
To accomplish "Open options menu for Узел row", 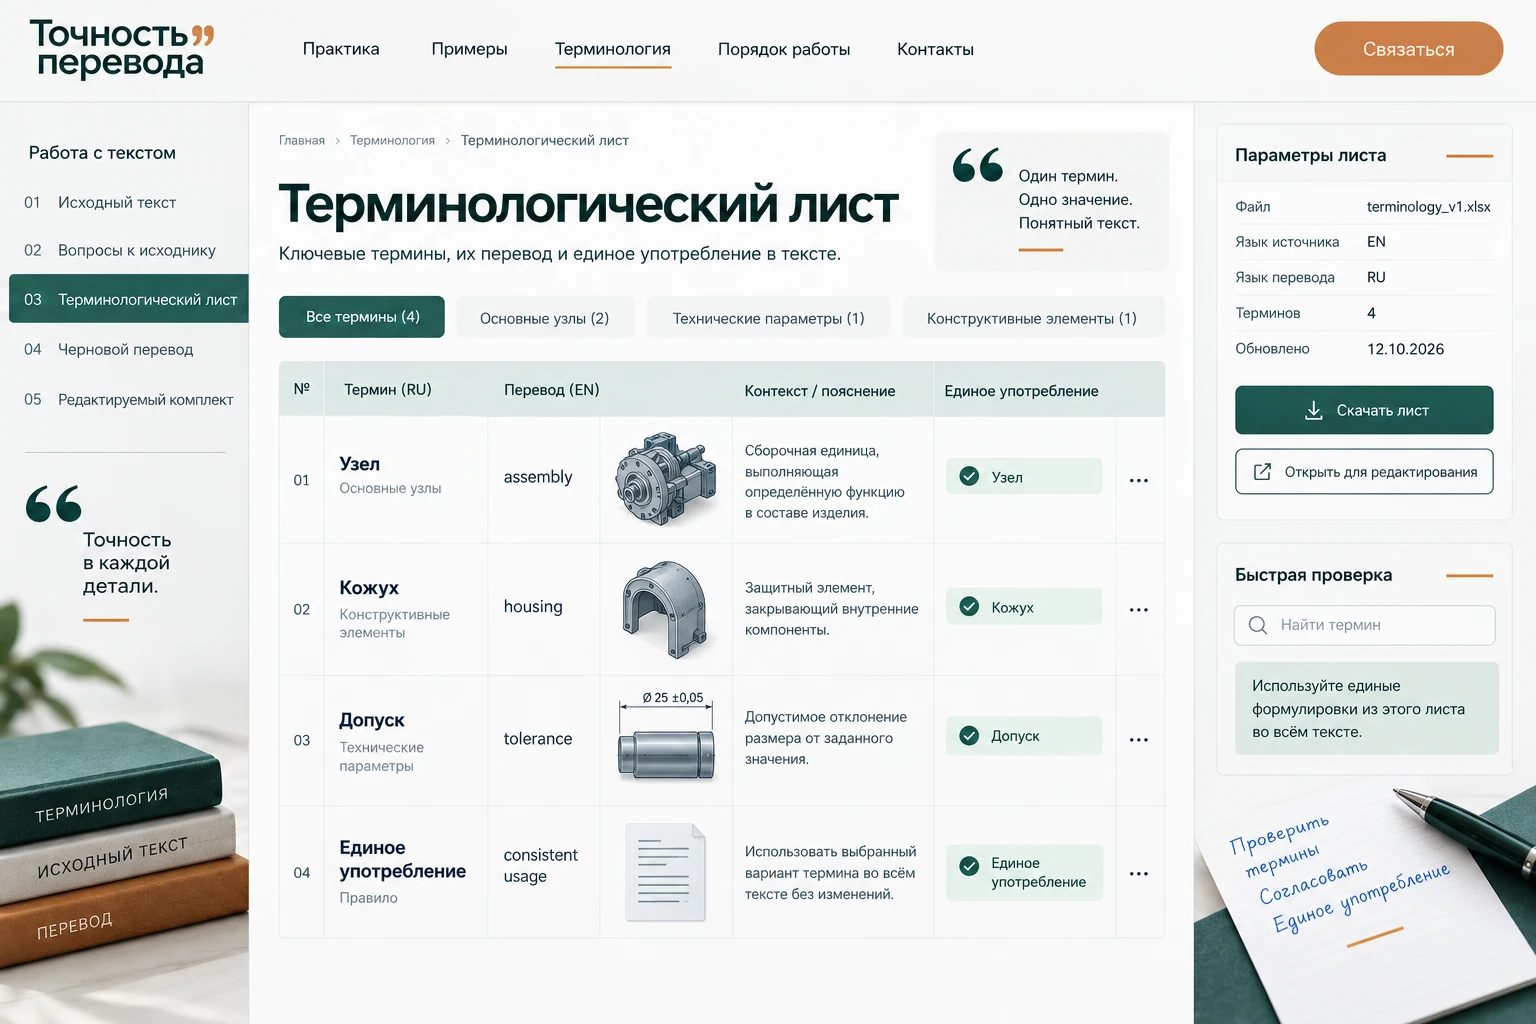I will [1138, 480].
